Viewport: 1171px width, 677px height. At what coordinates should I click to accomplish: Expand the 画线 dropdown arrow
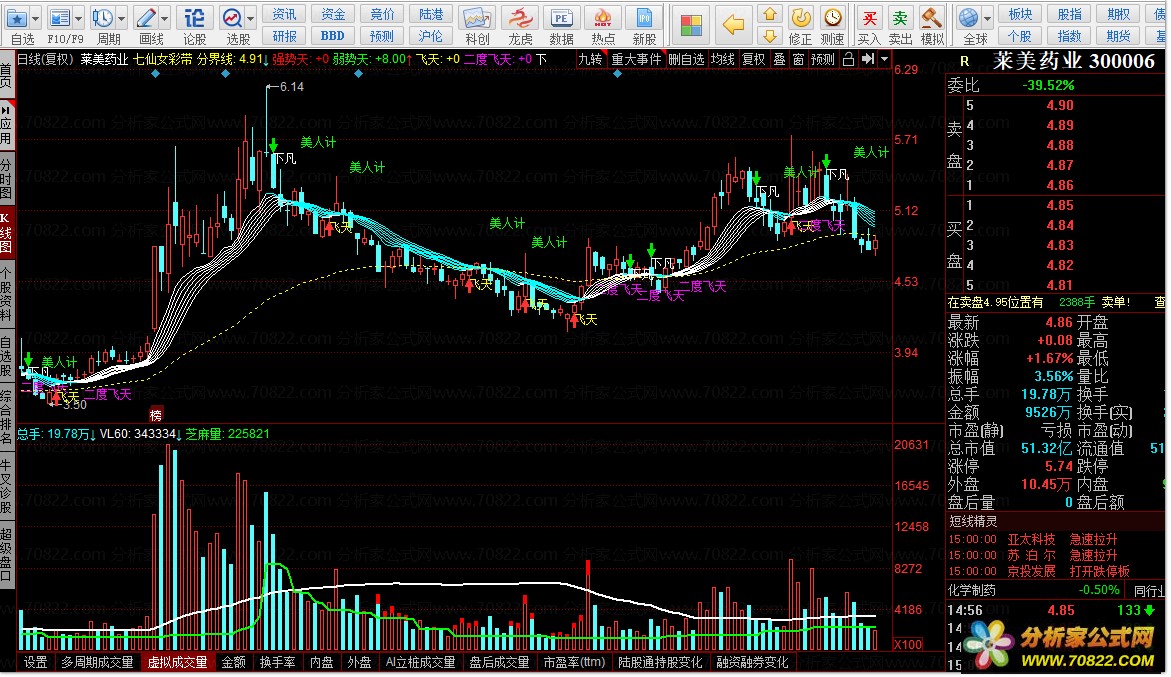click(164, 19)
